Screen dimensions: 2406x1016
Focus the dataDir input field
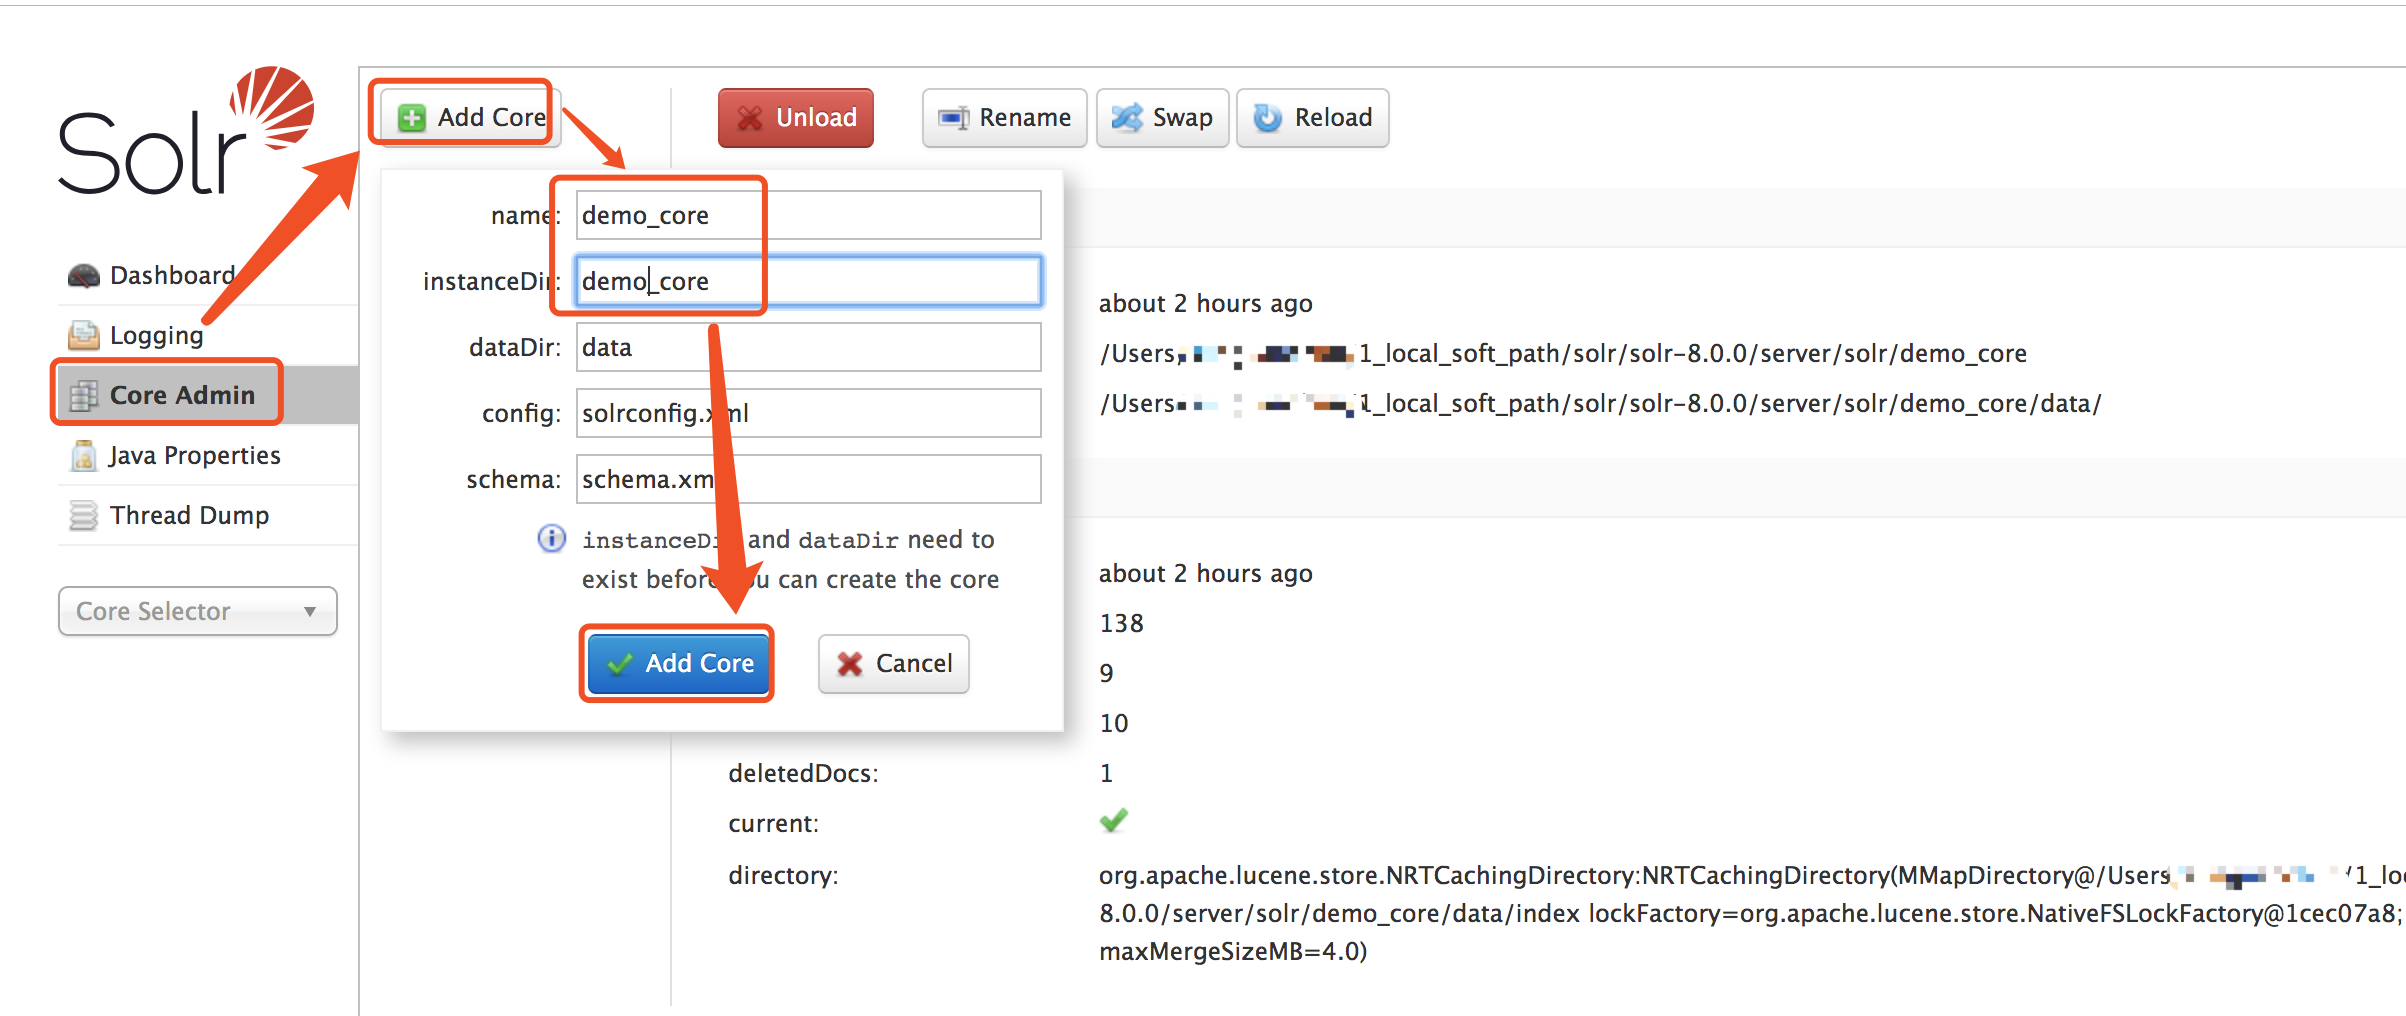(x=808, y=347)
